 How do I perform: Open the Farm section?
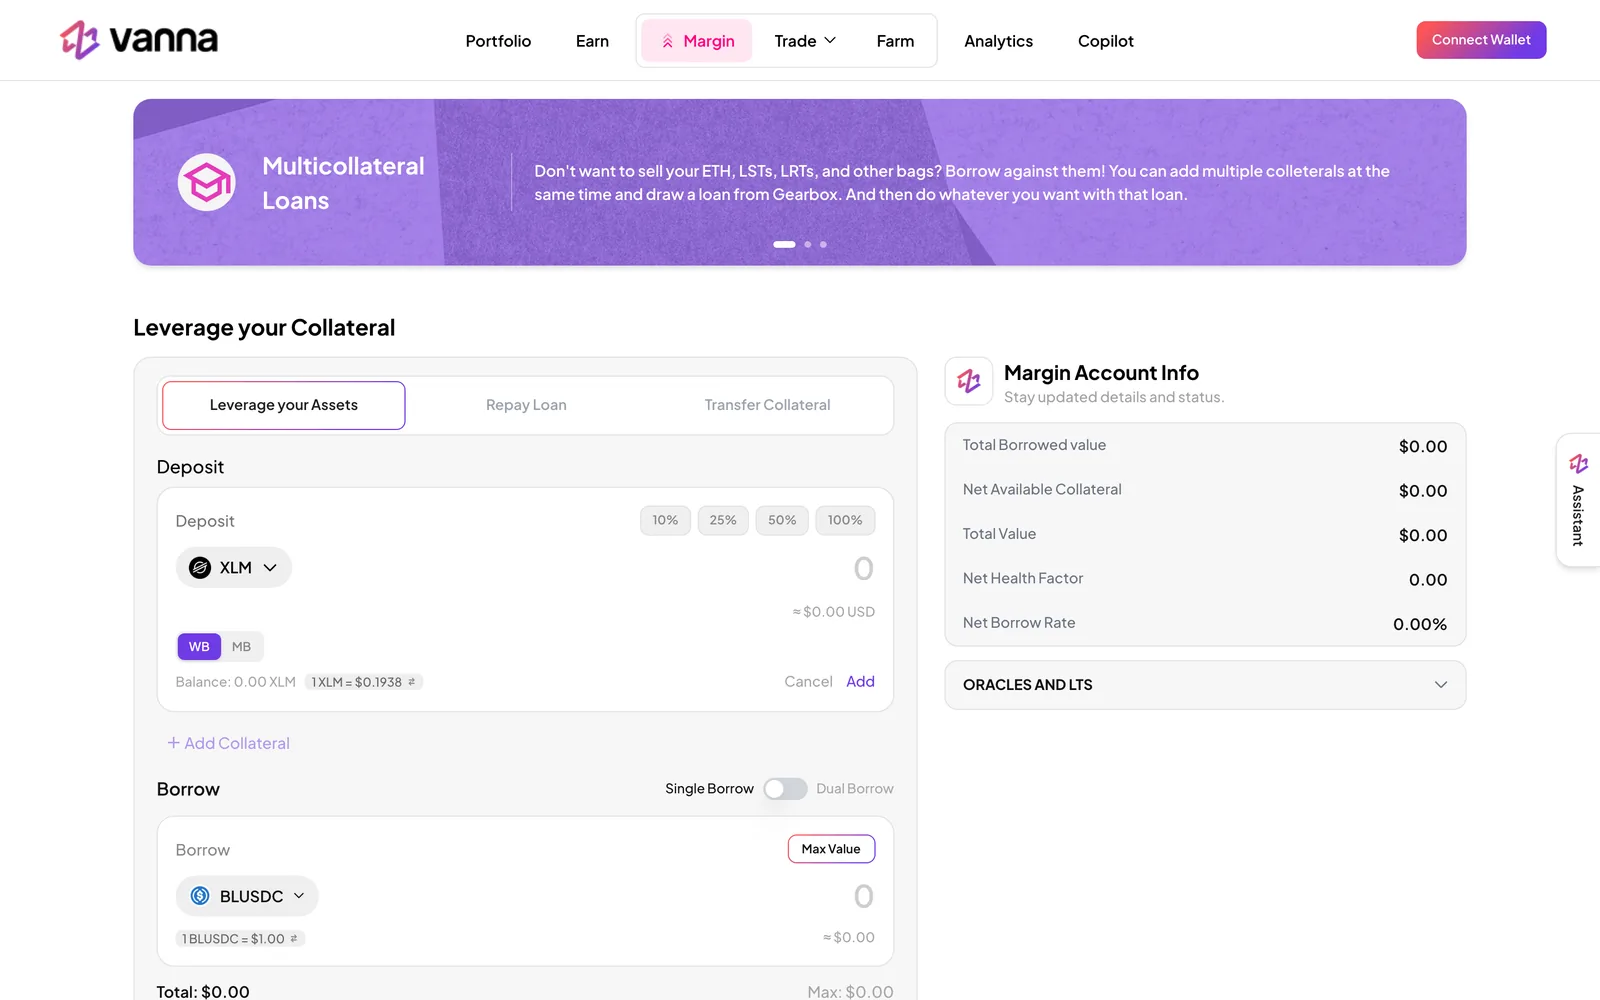(x=895, y=41)
